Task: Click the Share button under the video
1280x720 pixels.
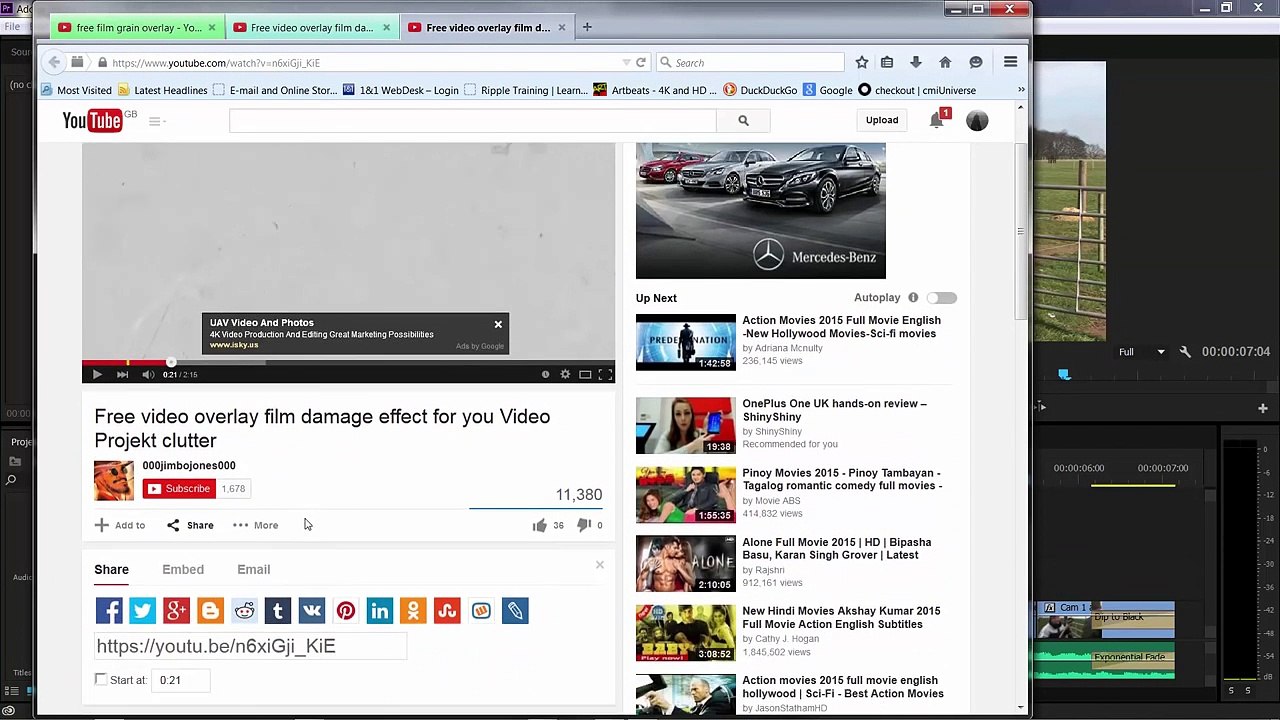Action: click(x=190, y=525)
